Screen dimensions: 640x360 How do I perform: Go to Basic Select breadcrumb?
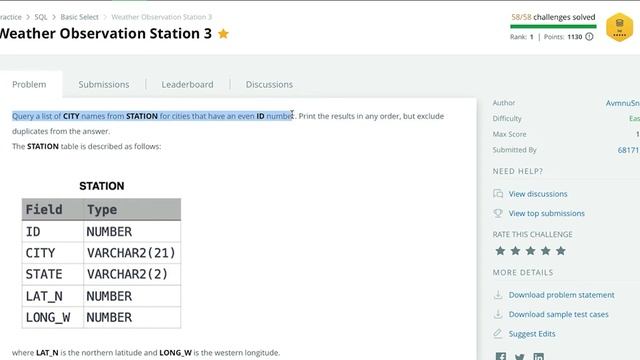click(x=79, y=17)
